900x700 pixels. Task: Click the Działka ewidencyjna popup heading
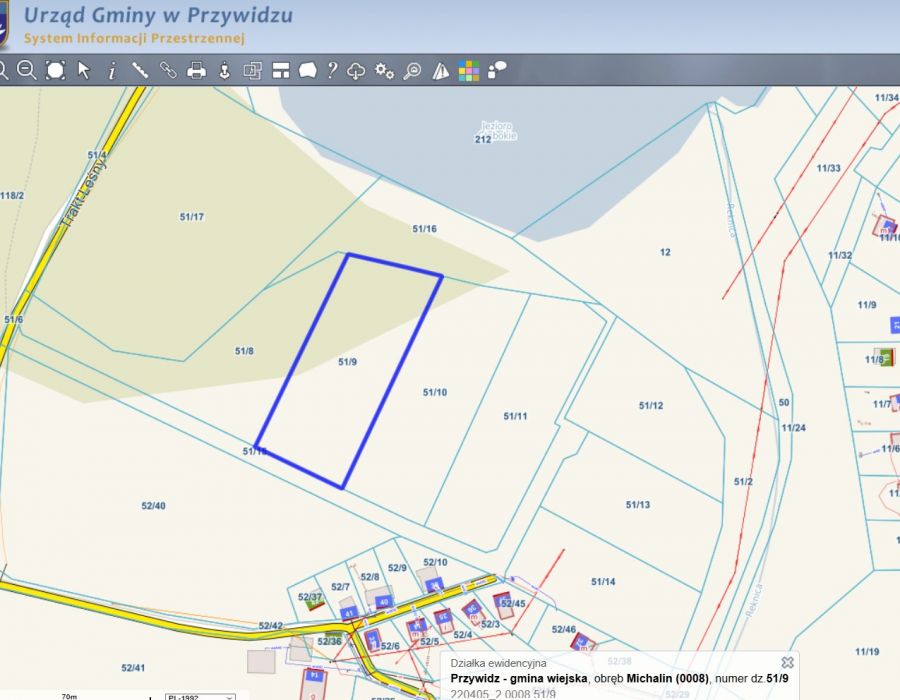498,663
